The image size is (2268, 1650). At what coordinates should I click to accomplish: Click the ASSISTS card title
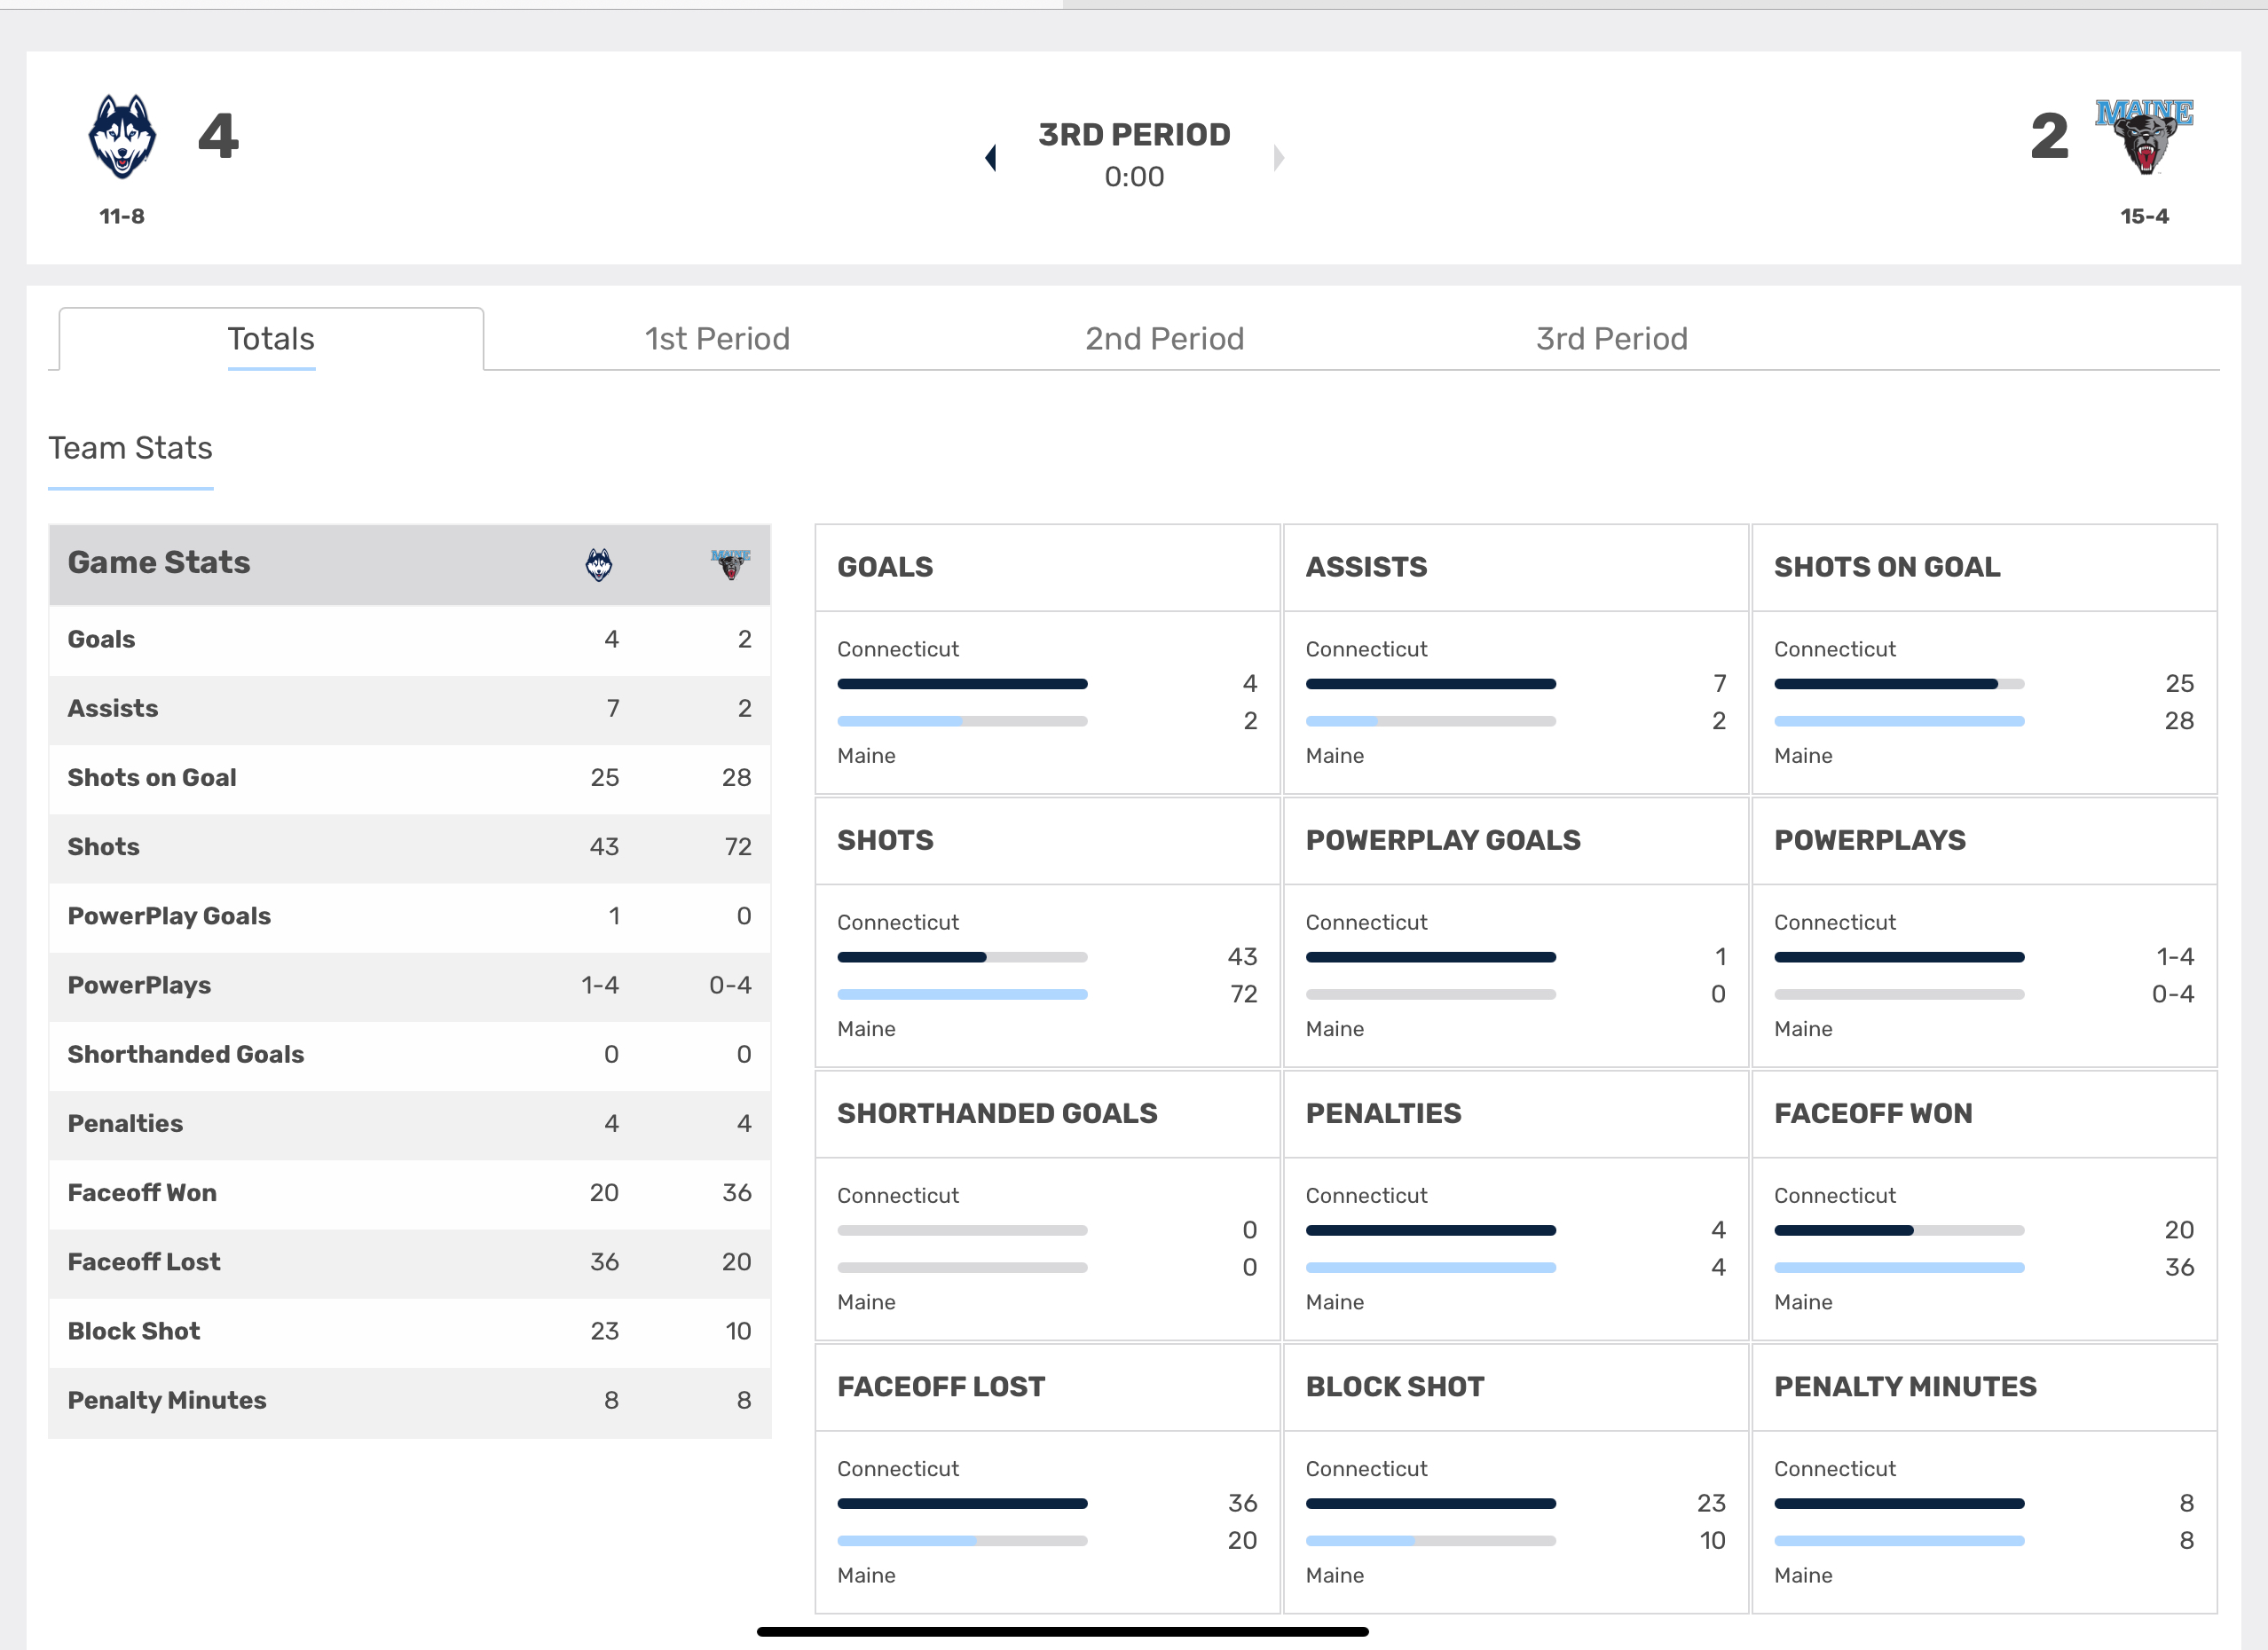coord(1366,567)
